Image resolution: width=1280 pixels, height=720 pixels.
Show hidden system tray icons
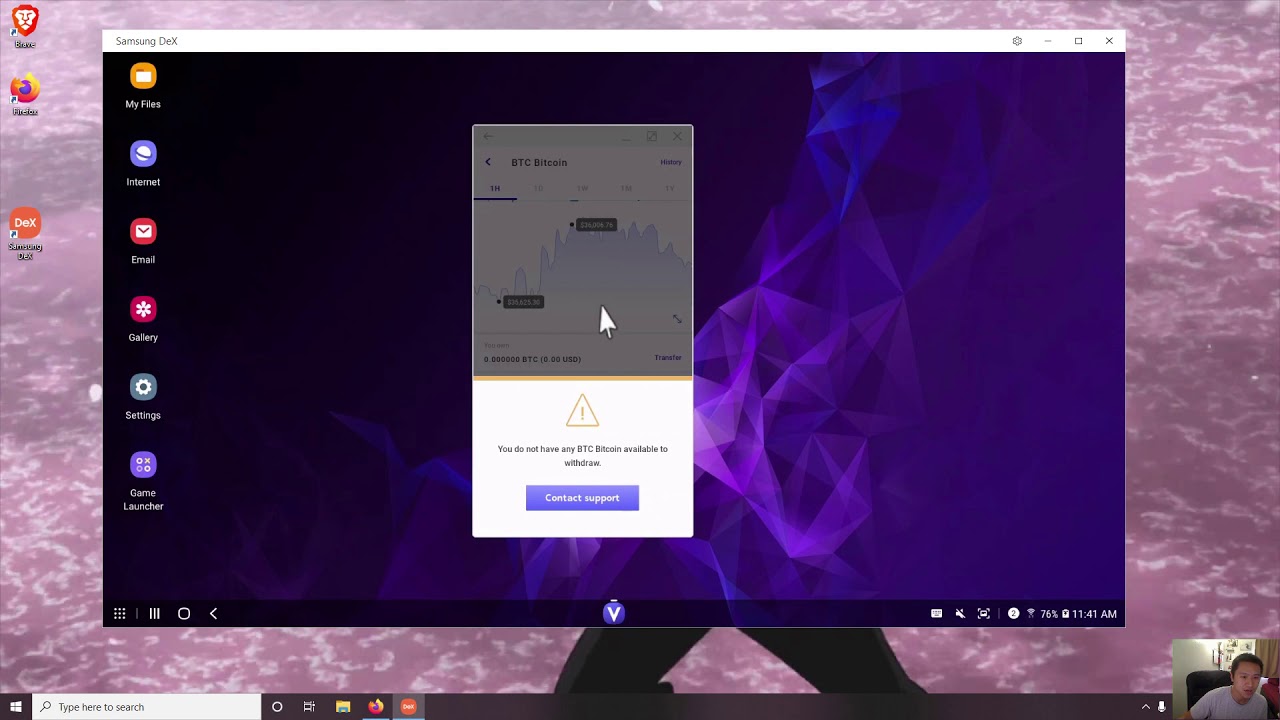point(1145,707)
